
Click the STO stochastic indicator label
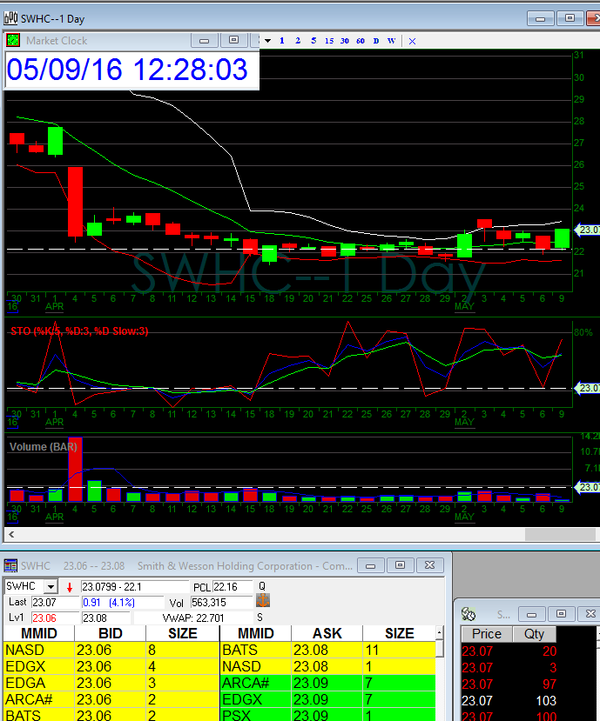78,331
